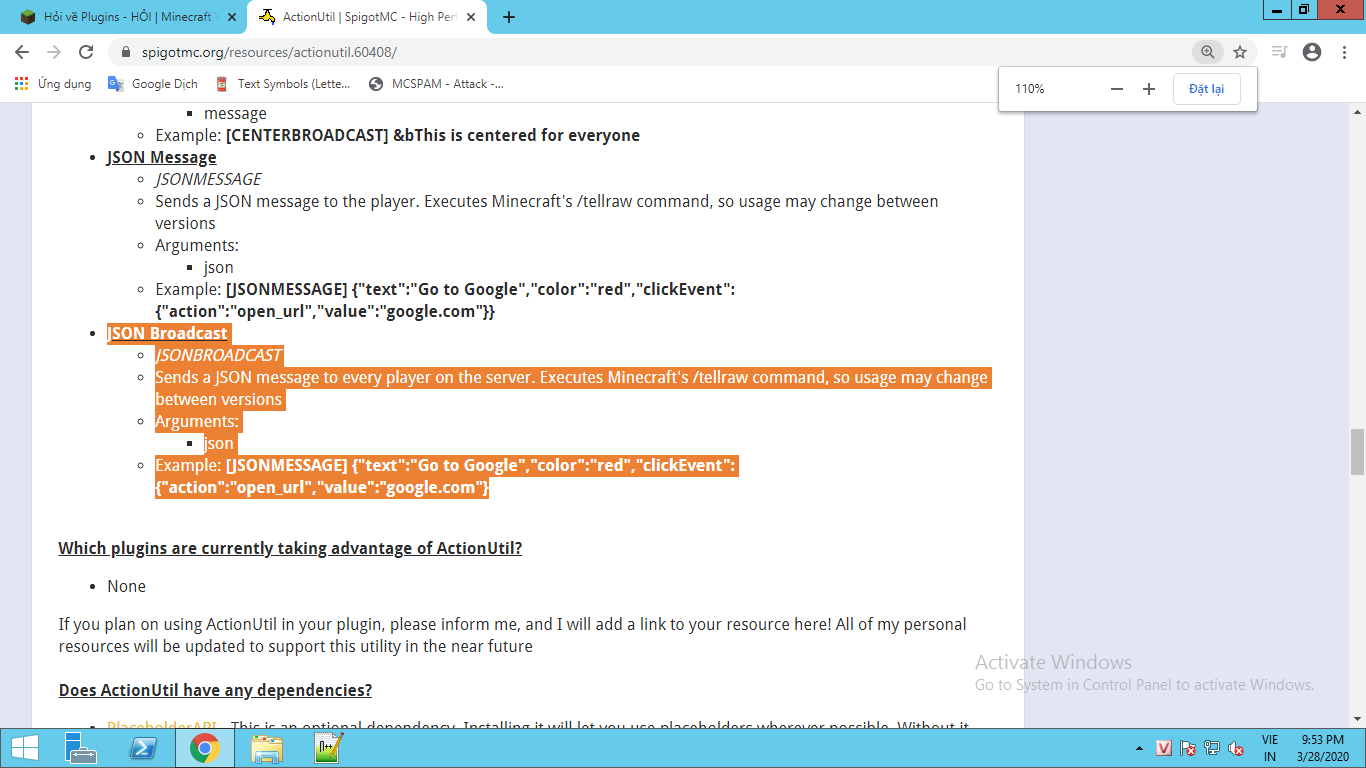Viewport: 1366px width, 768px height.
Task: Open the media control icon in toolbar
Action: pyautogui.click(x=1280, y=52)
